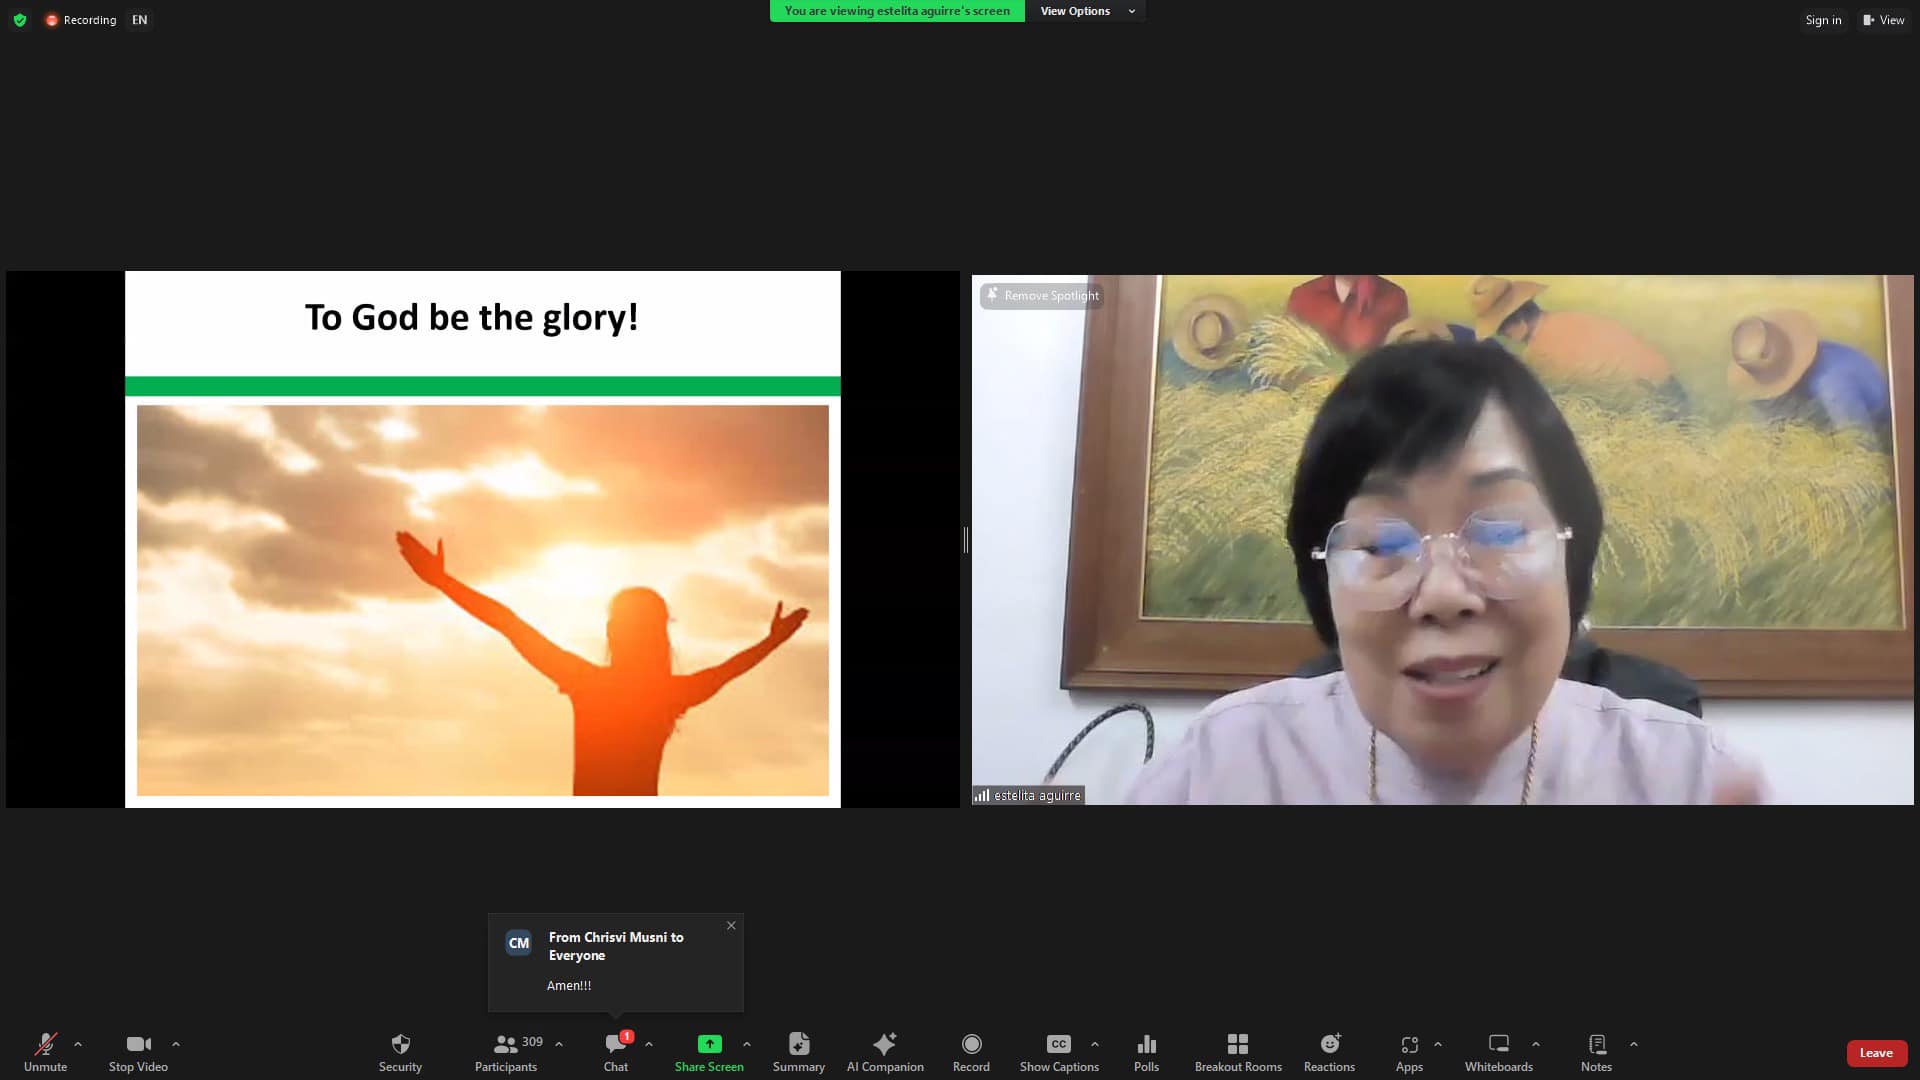Expand audio options arrow beside Unmute
This screenshot has height=1080, width=1920.
78,1044
